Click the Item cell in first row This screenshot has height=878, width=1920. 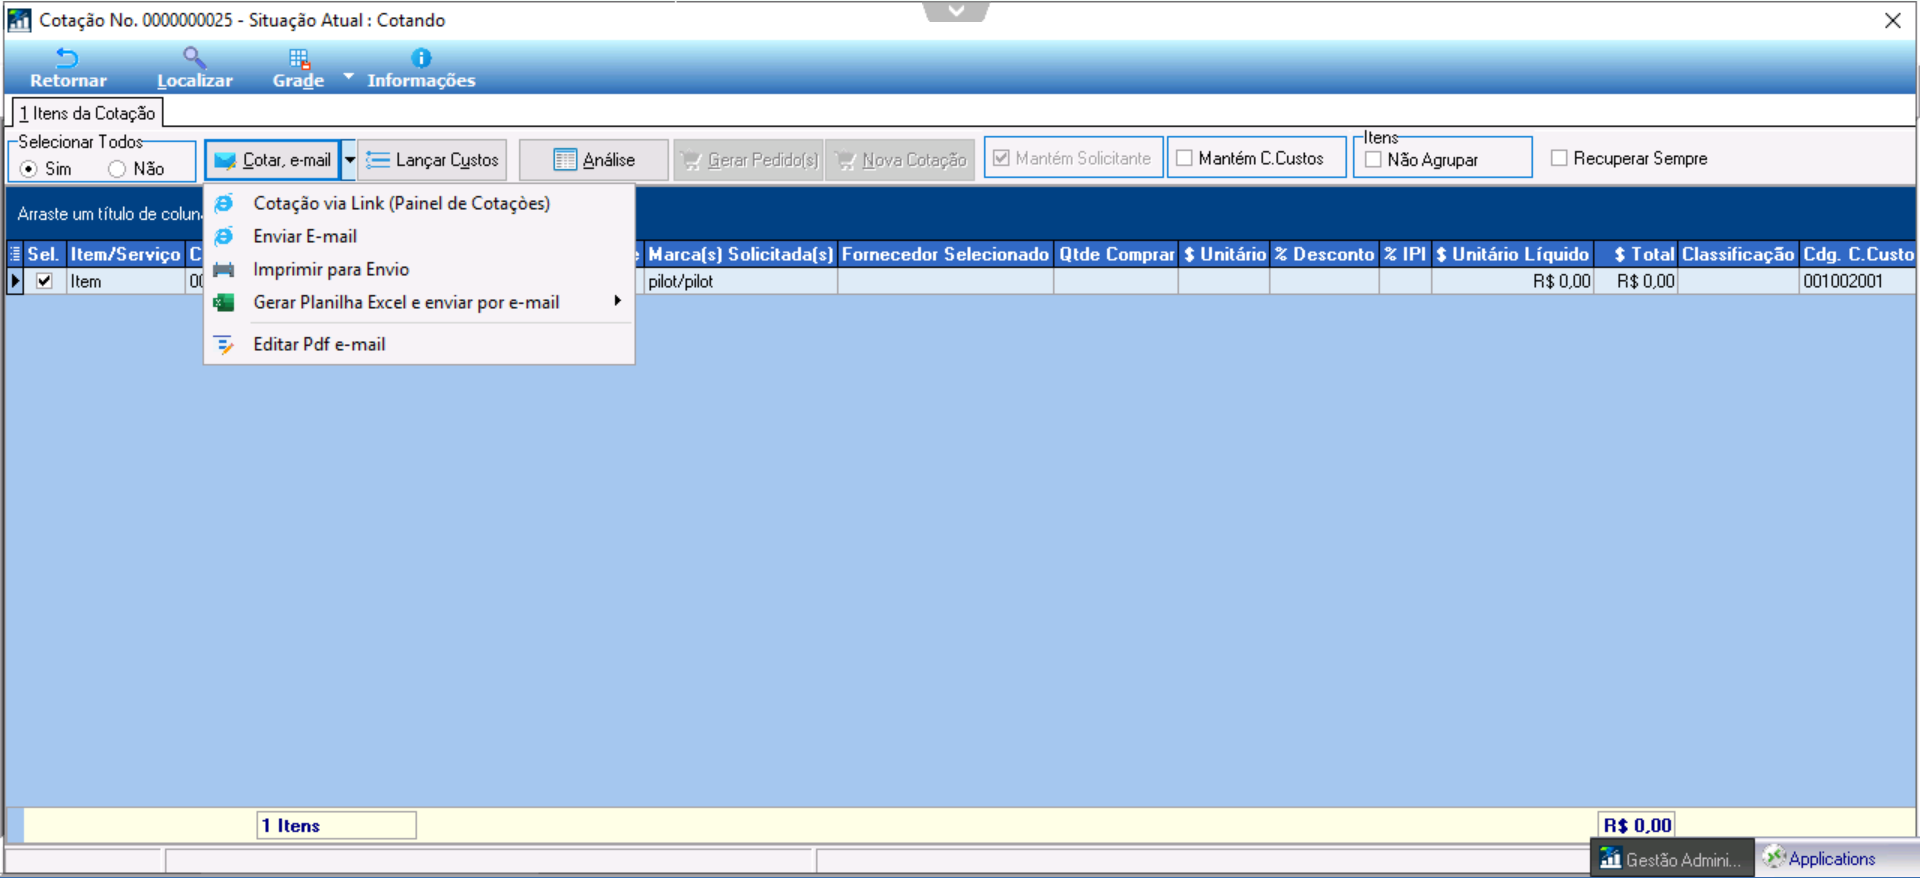(x=125, y=281)
